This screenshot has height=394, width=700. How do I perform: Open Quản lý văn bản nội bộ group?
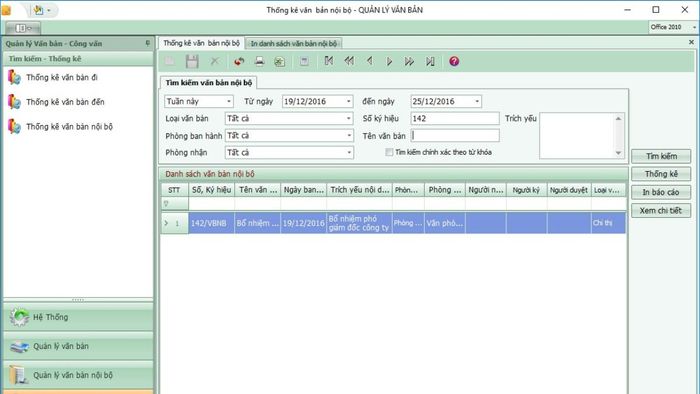click(x=78, y=375)
